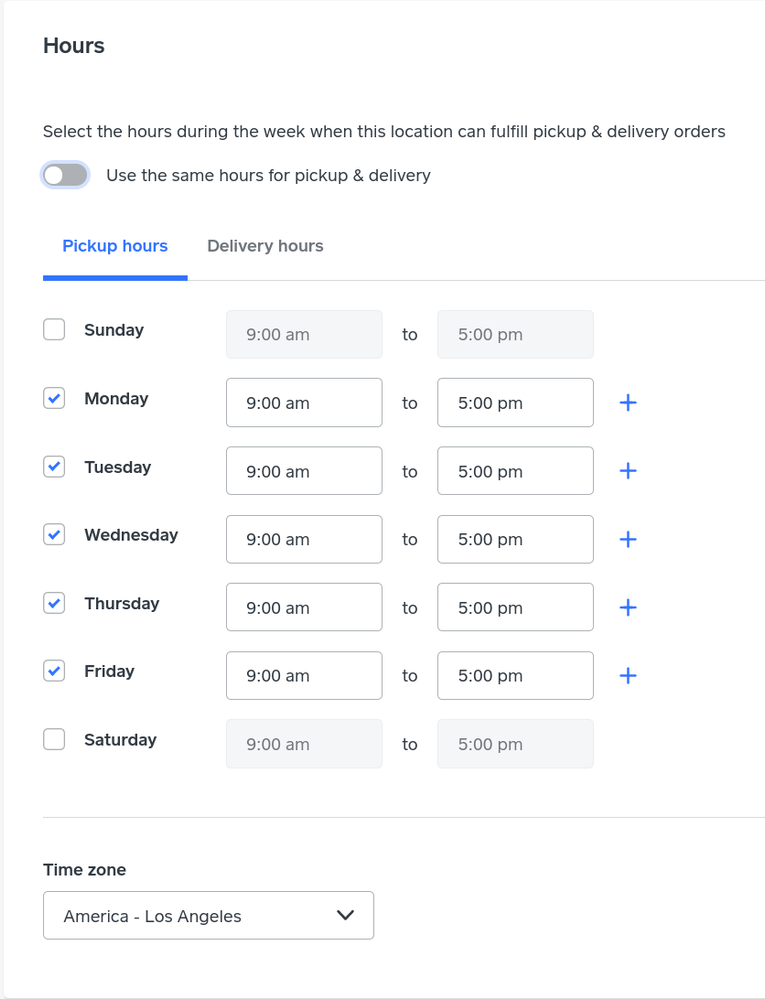Add another time slot for Thursday
This screenshot has height=999, width=765.
coord(628,607)
